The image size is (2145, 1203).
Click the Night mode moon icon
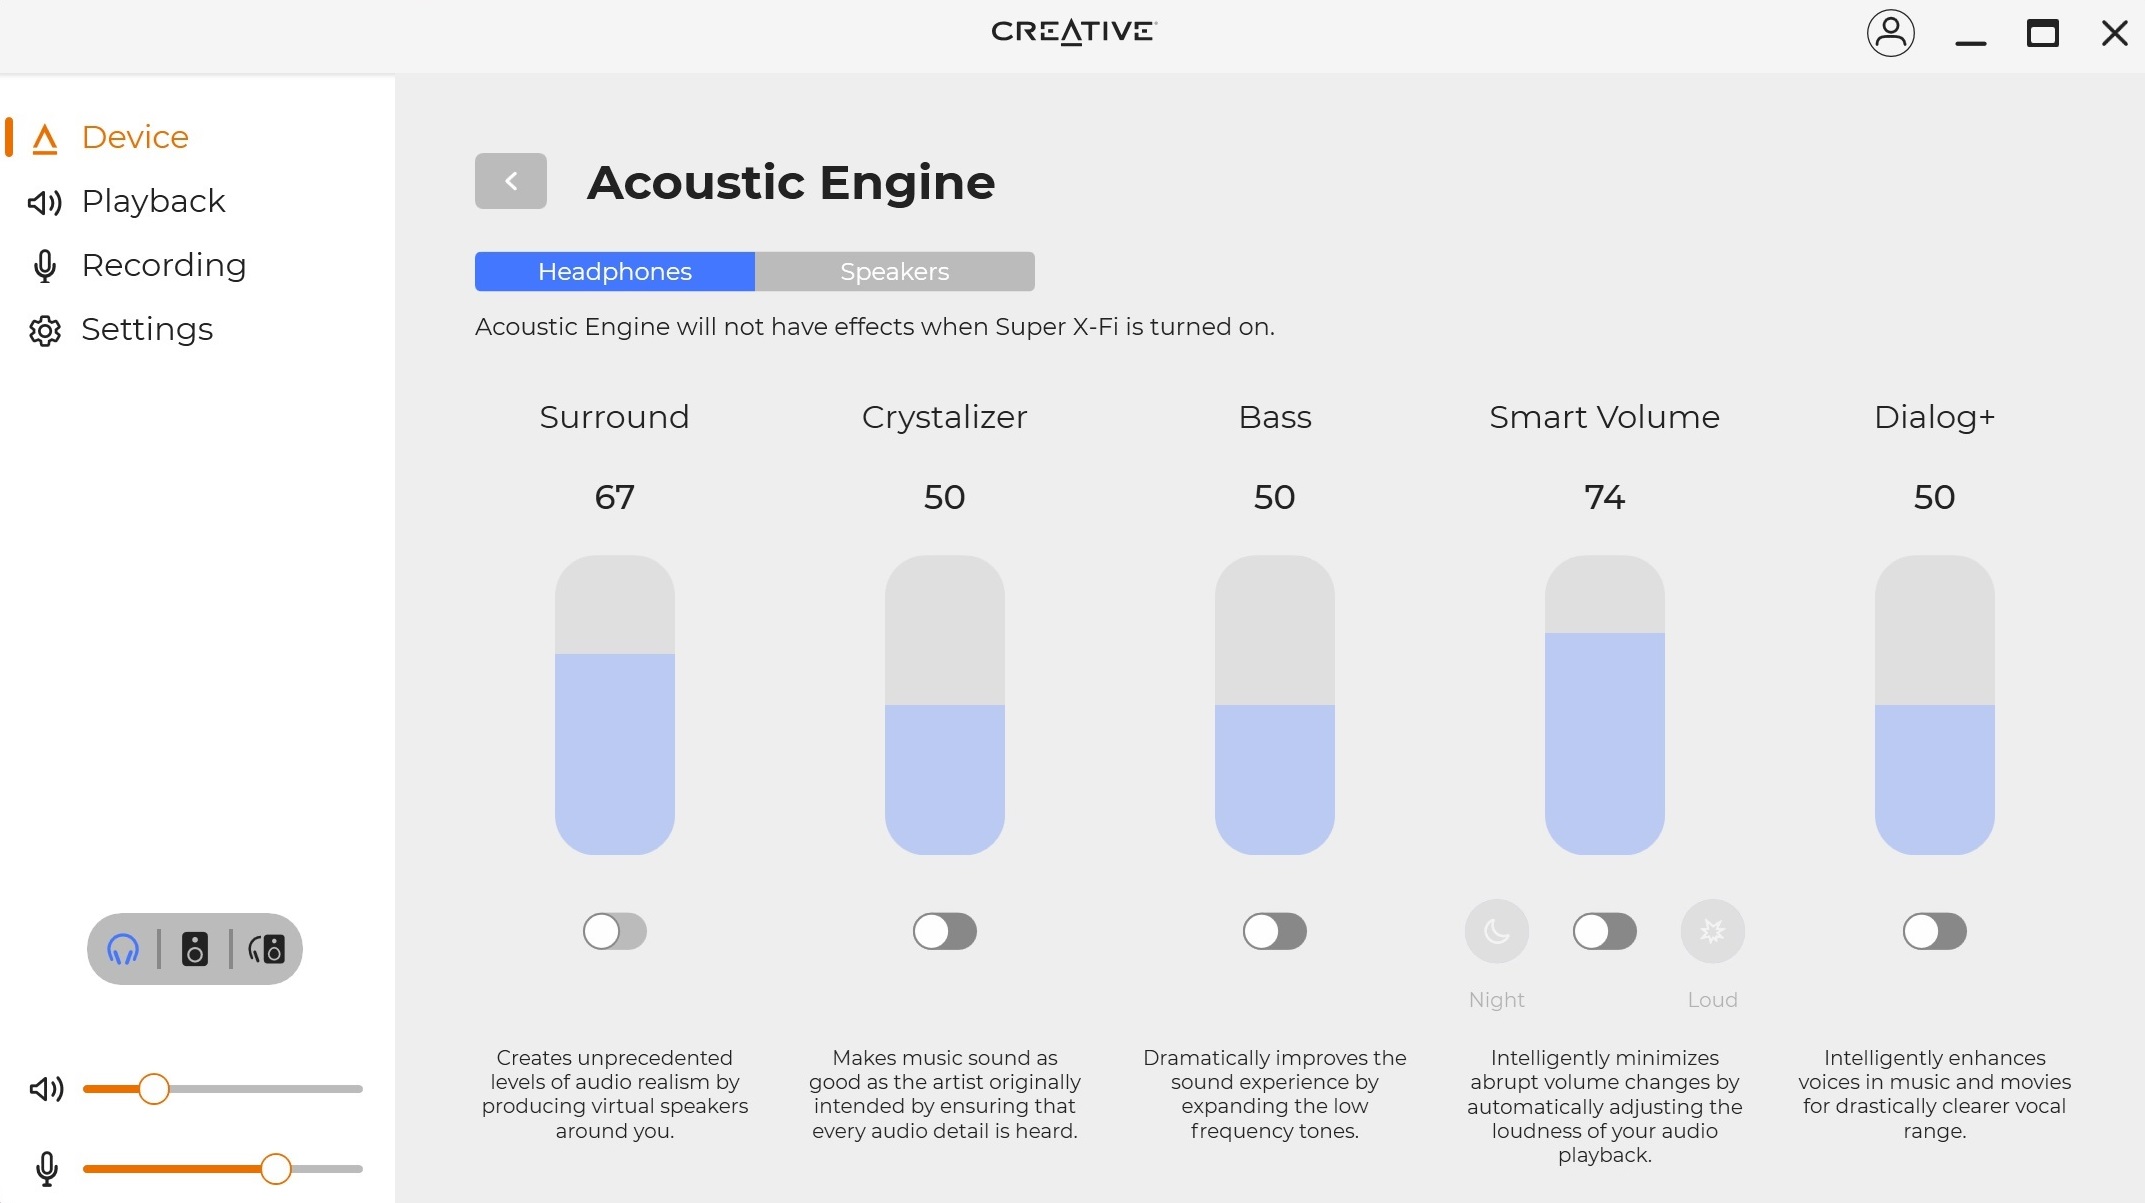[x=1496, y=931]
